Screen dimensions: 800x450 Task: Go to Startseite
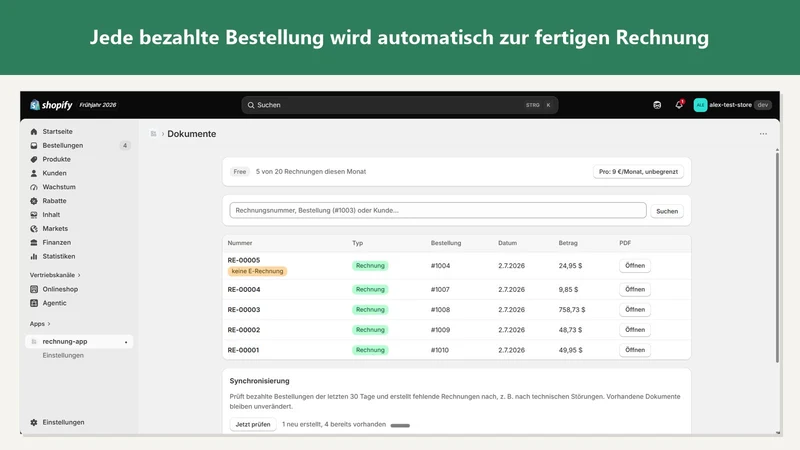pyautogui.click(x=57, y=132)
